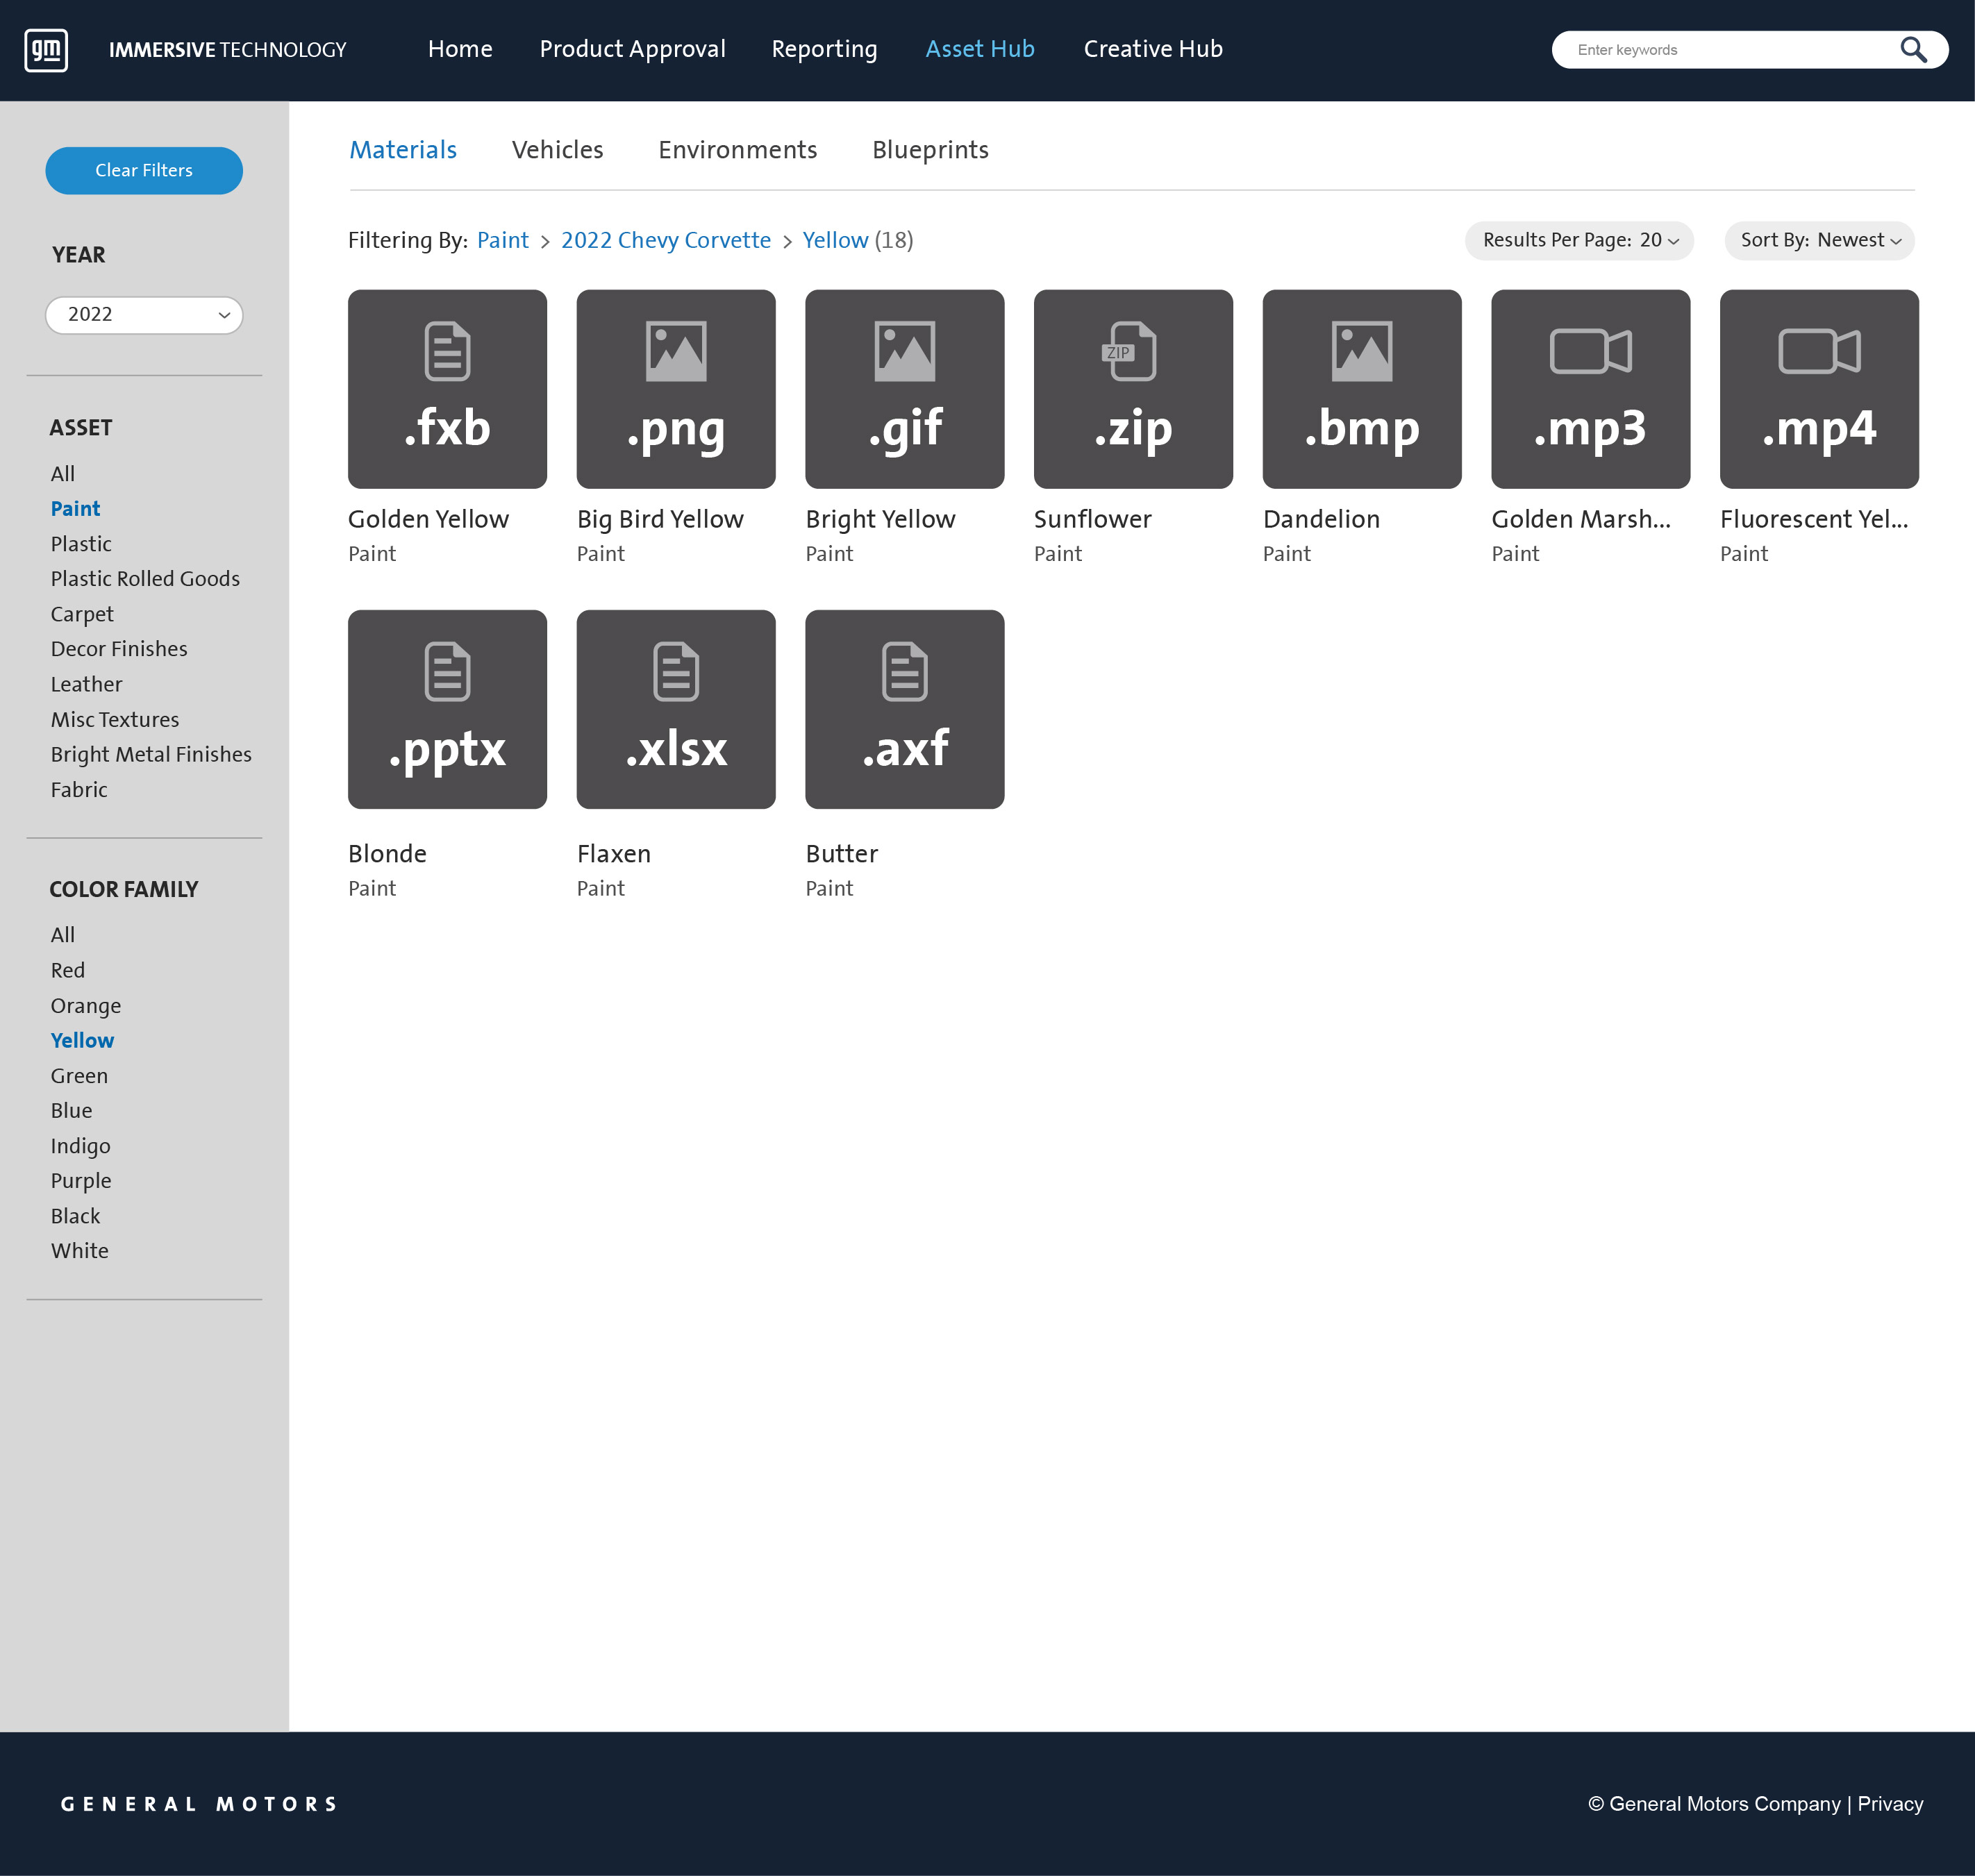Play the Golden Marsh .mp3 asset
This screenshot has width=1975, height=1876.
[1590, 388]
